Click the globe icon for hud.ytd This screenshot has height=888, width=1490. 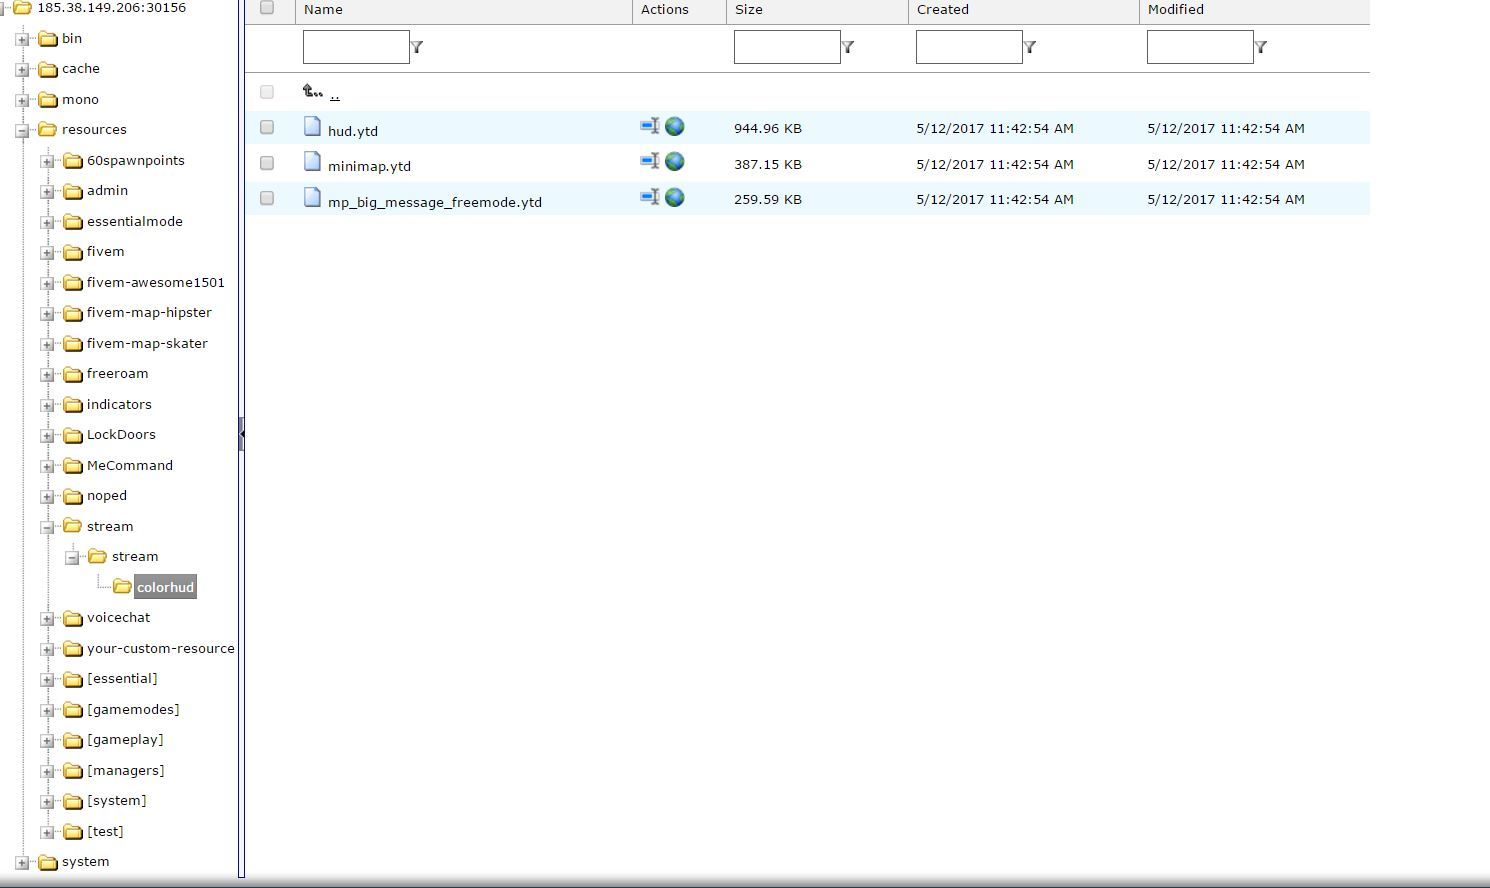coord(675,127)
